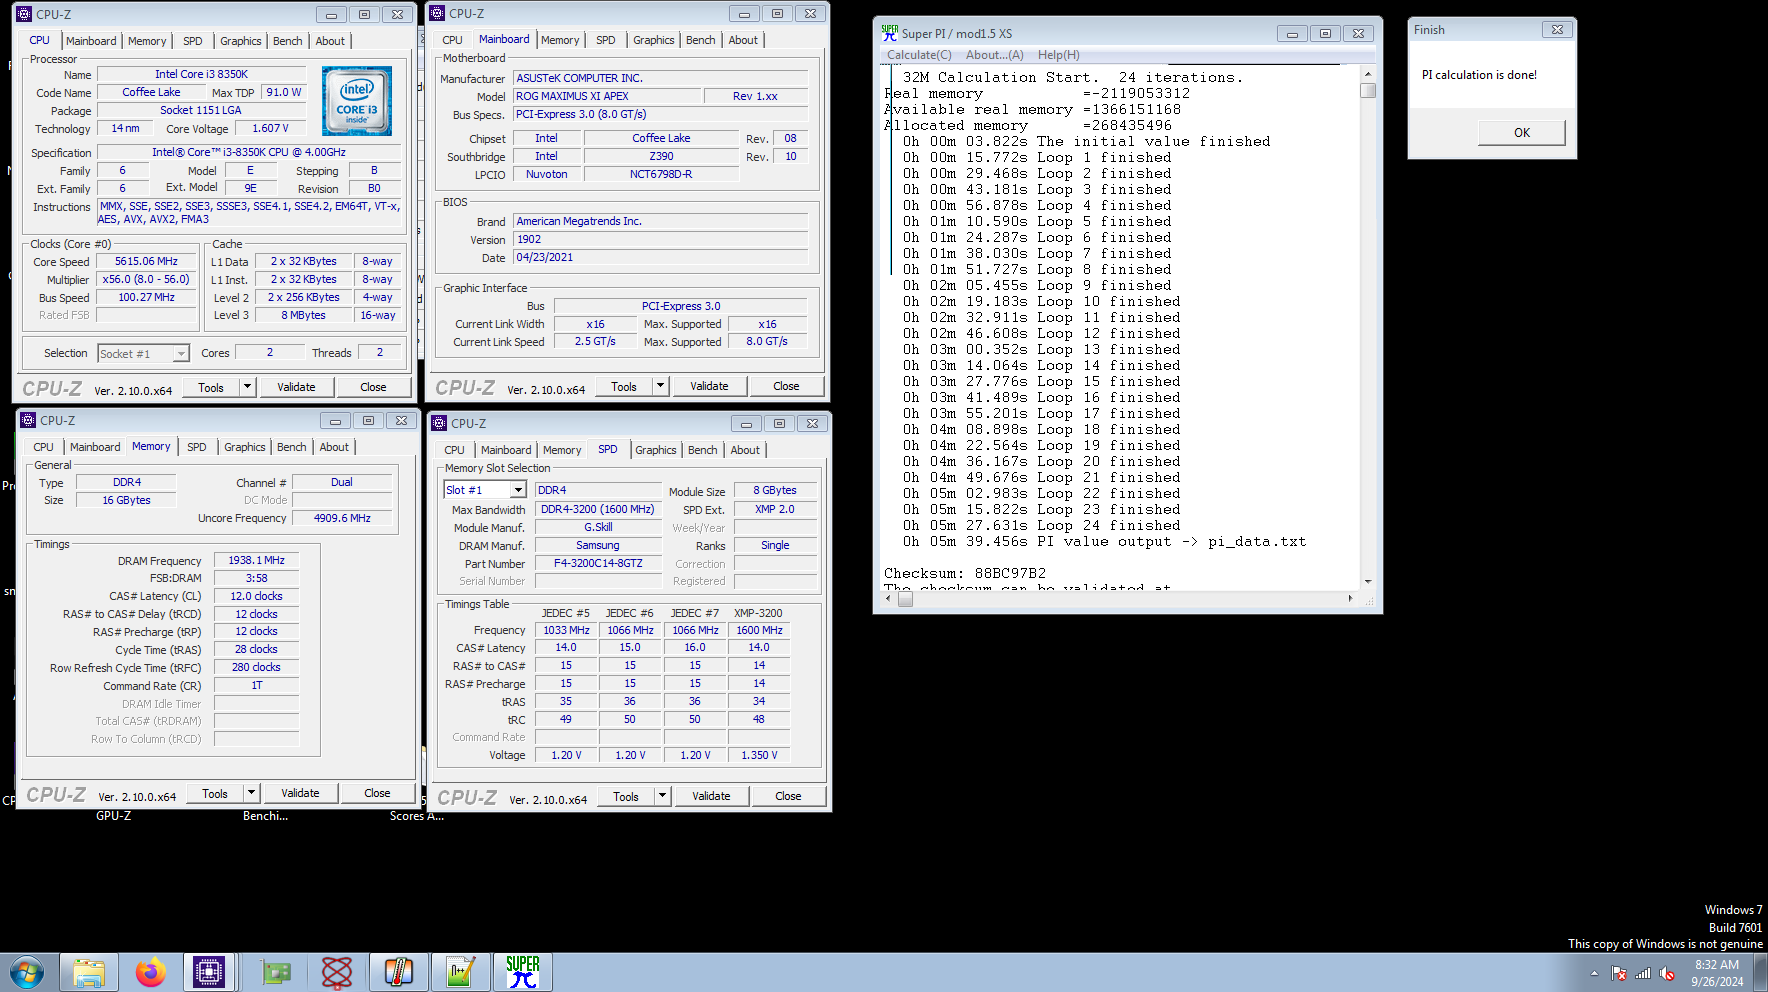
Task: Click the model field ROG MAXIMUS XI APEX
Action: click(606, 96)
